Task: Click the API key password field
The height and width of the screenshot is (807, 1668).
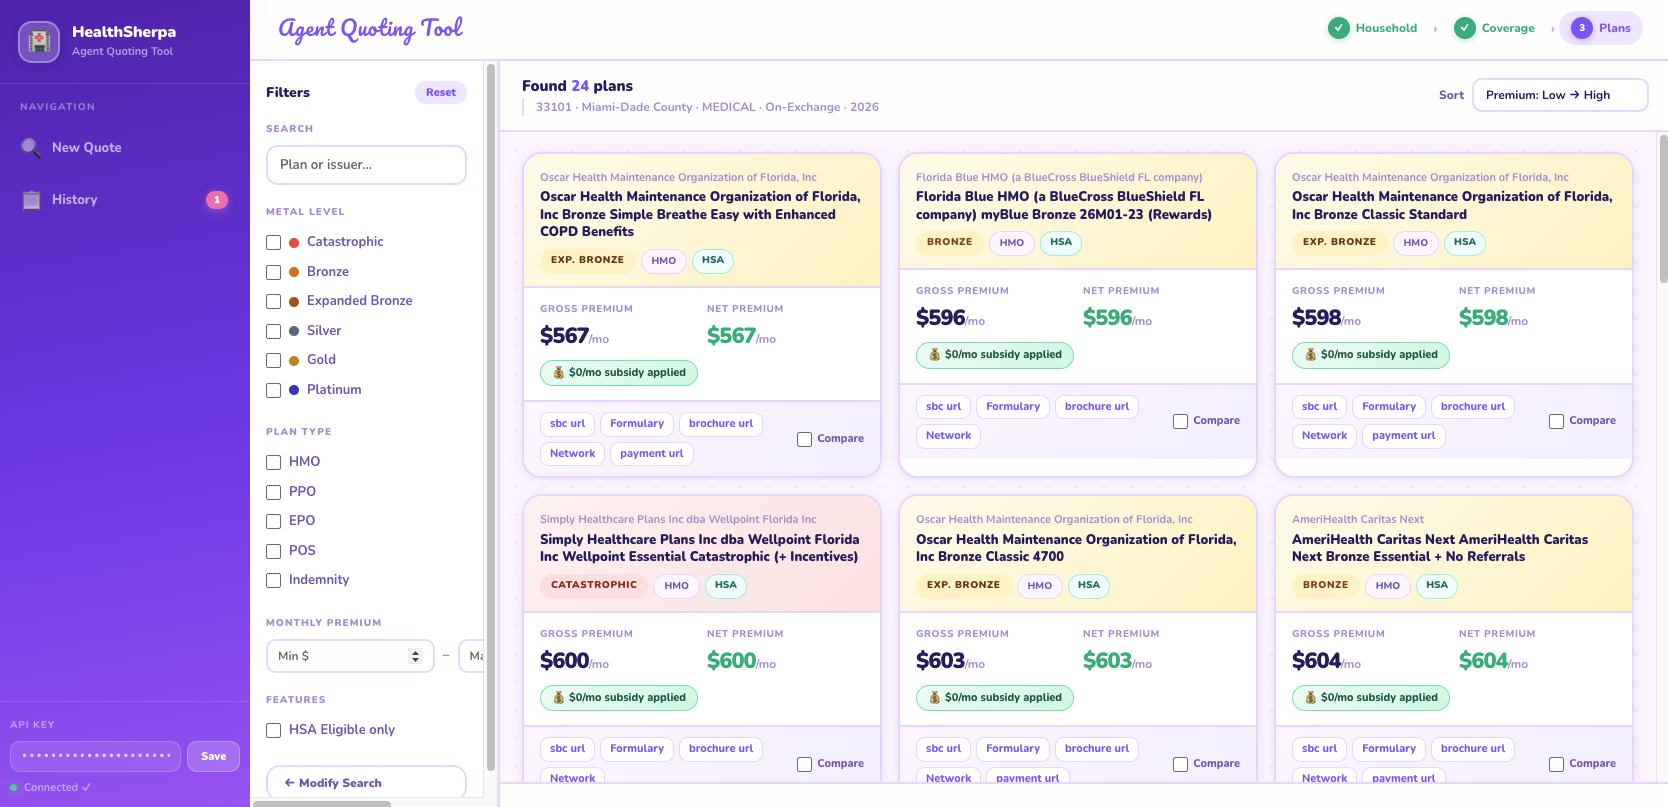Action: click(96, 757)
